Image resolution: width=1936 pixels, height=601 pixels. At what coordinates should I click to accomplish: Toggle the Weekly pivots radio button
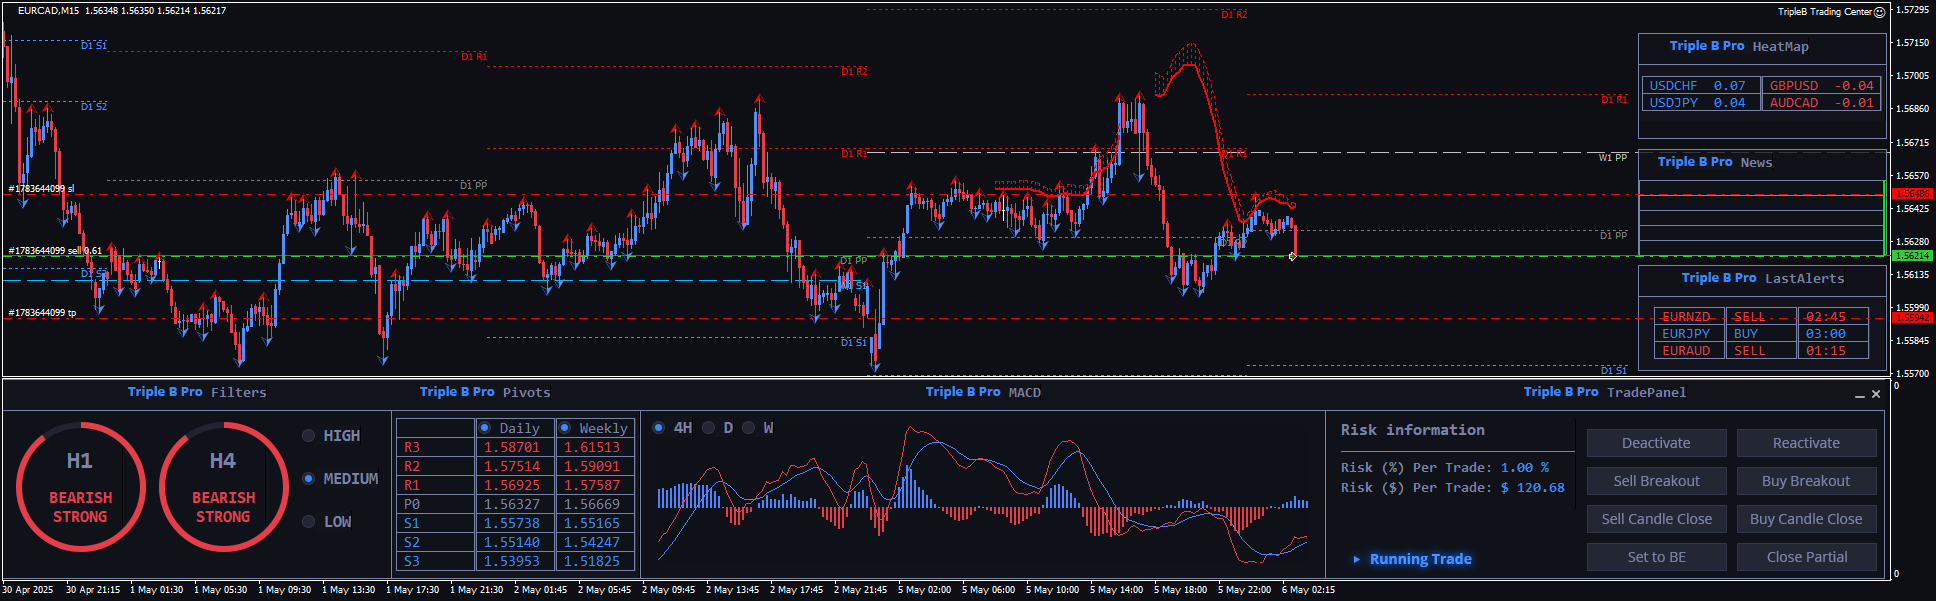[x=565, y=428]
